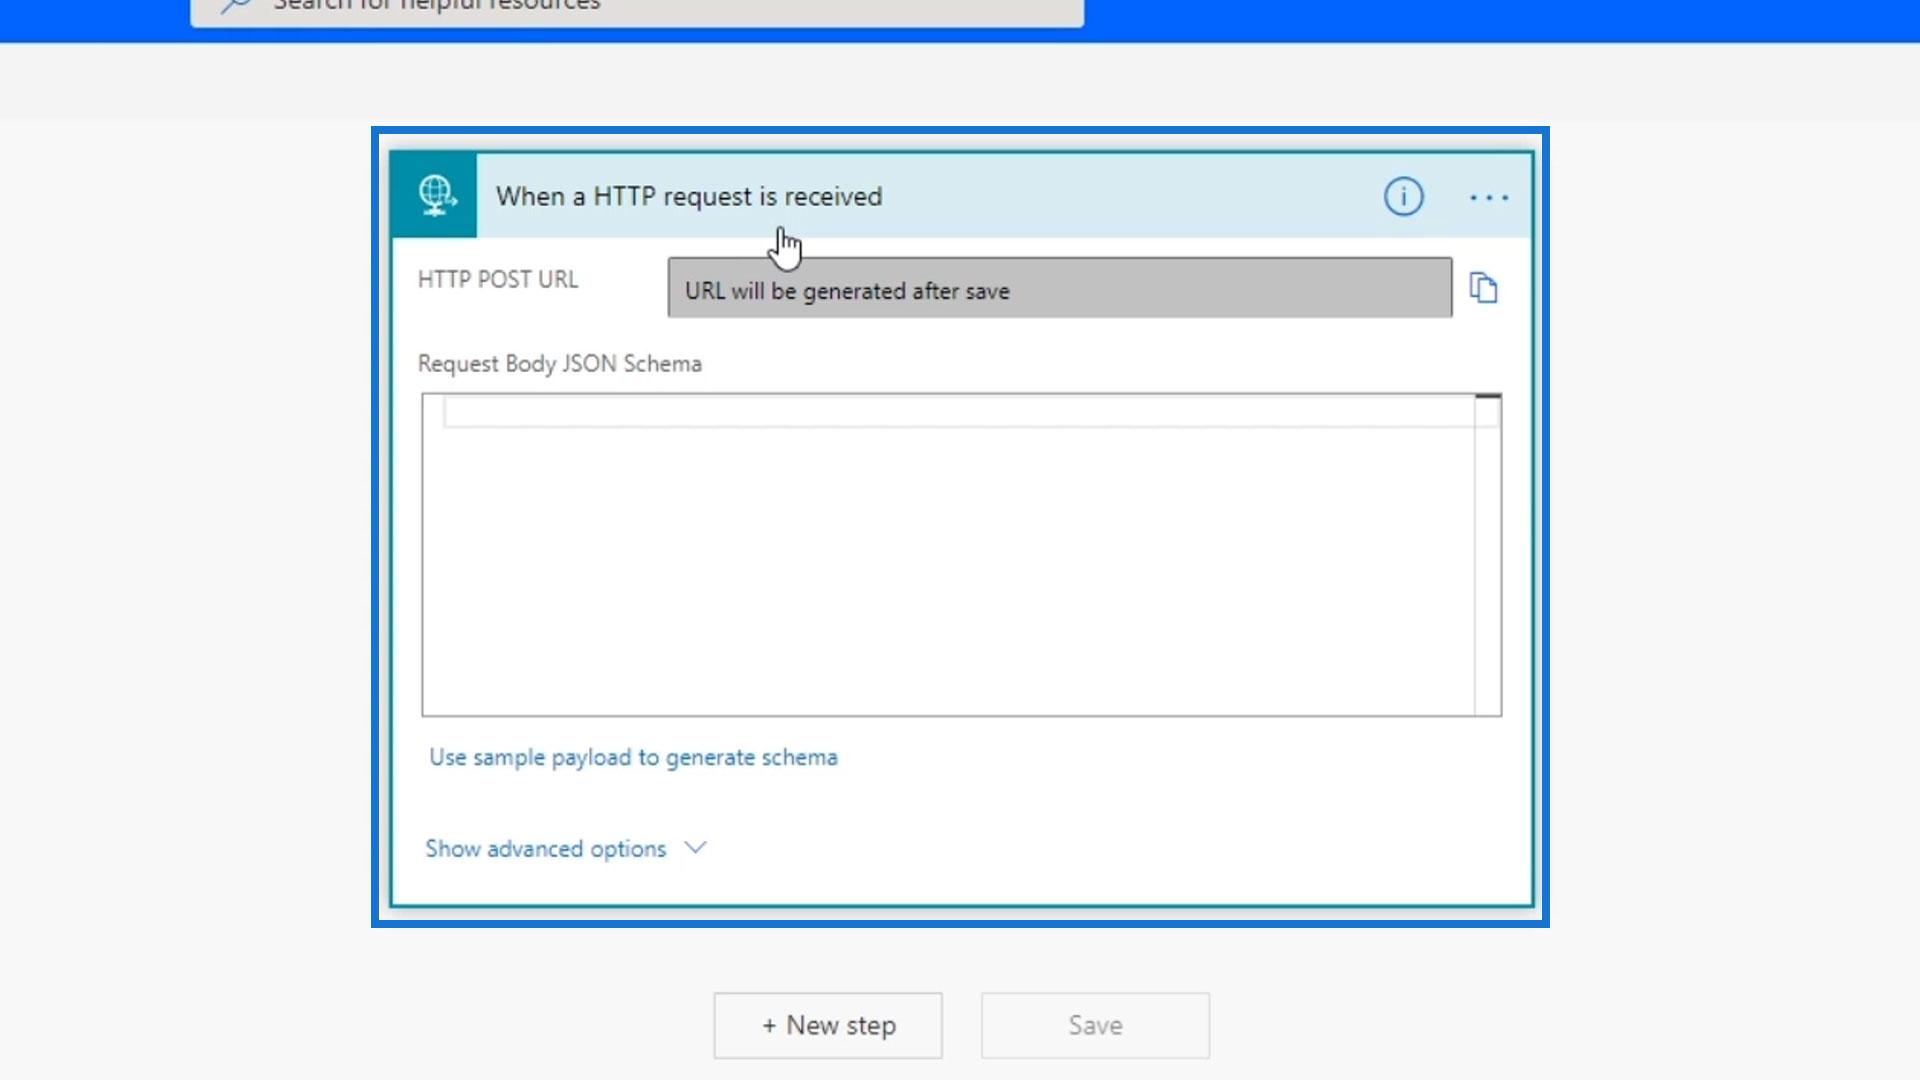Open the trigger ellipsis menu
The height and width of the screenshot is (1080, 1920).
pyautogui.click(x=1488, y=198)
